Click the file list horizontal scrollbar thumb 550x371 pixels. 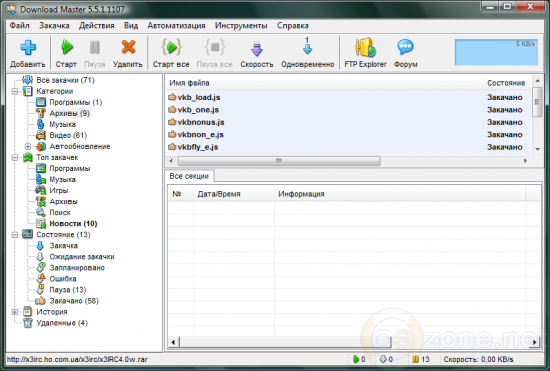point(279,161)
